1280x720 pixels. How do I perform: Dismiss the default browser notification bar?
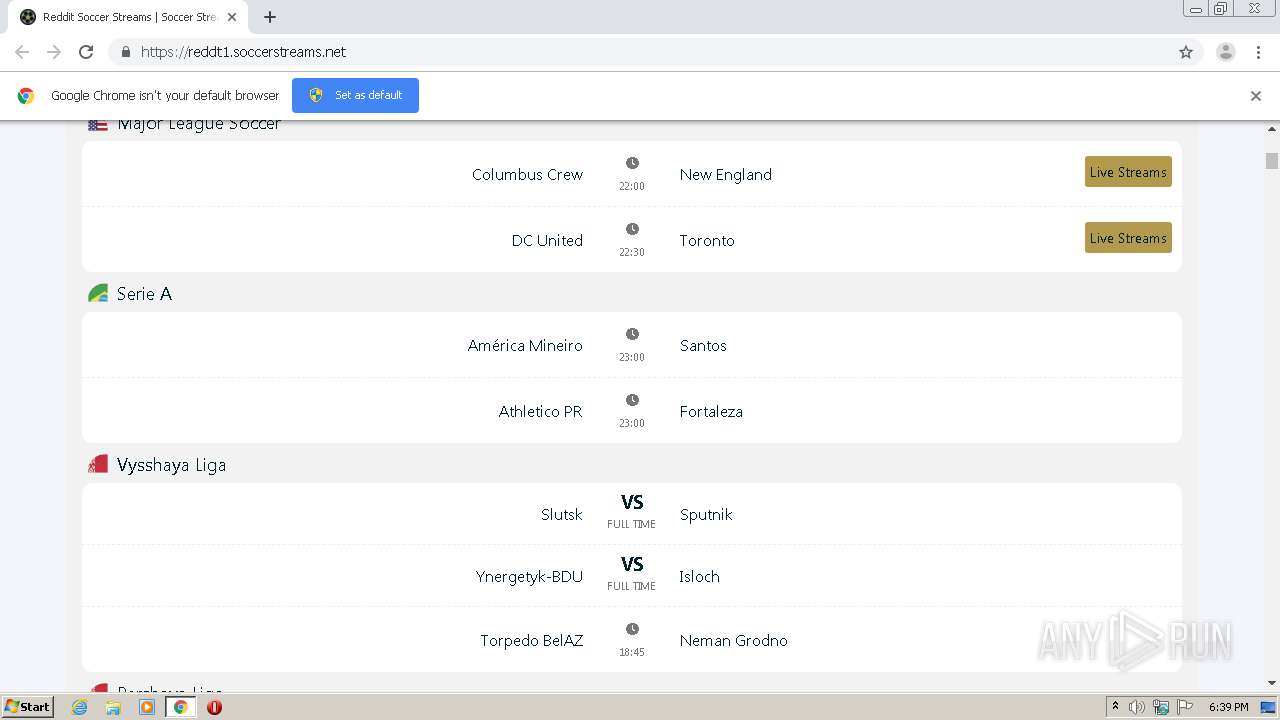(1255, 96)
